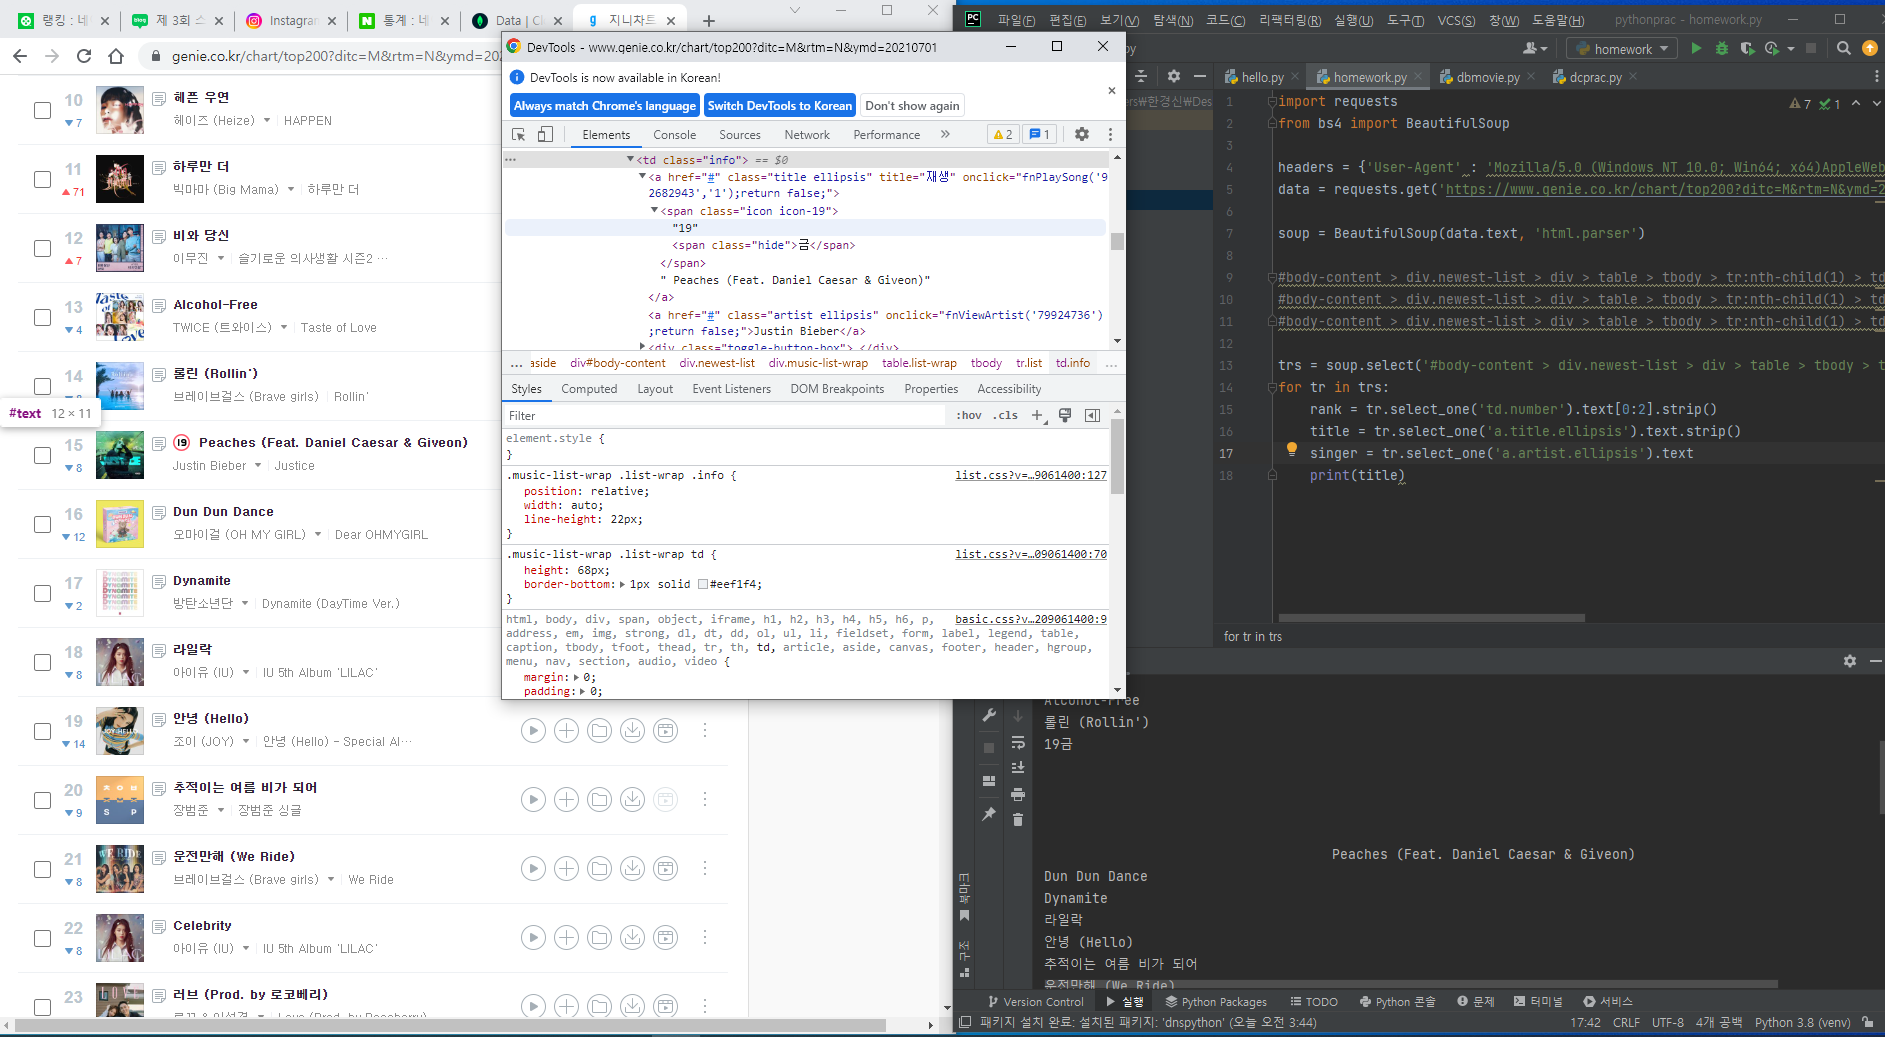The height and width of the screenshot is (1037, 1885).
Task: Tick the checkbox for Celebrity rank 22
Action: pos(42,938)
